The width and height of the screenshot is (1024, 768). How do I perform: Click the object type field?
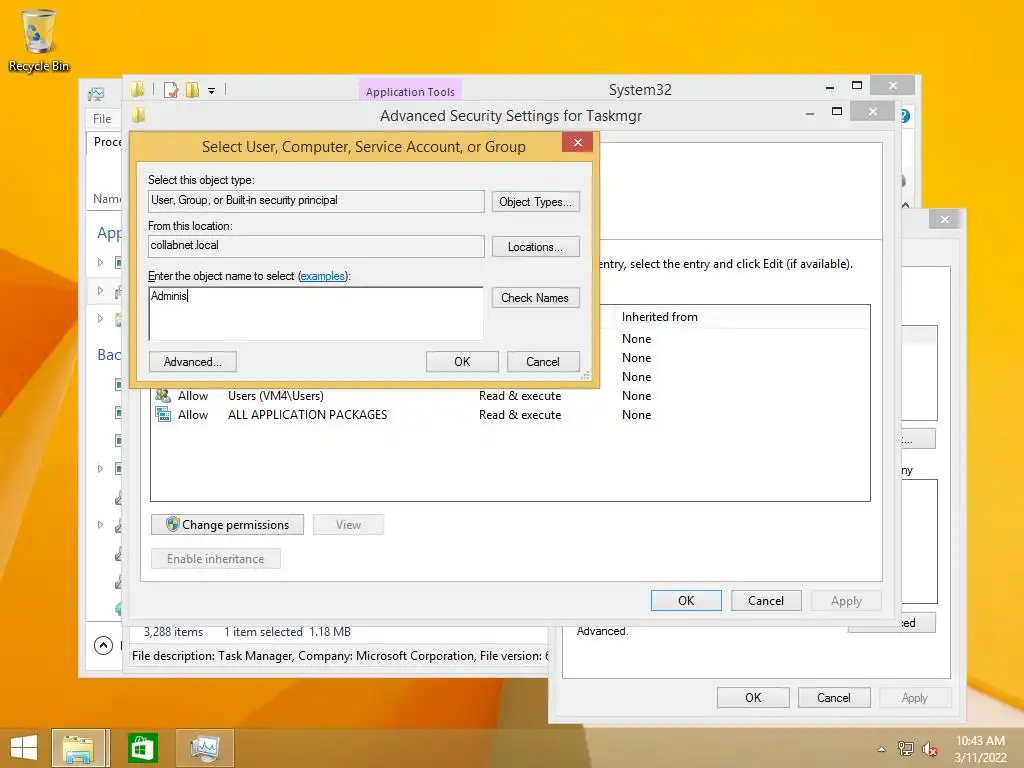(x=316, y=201)
